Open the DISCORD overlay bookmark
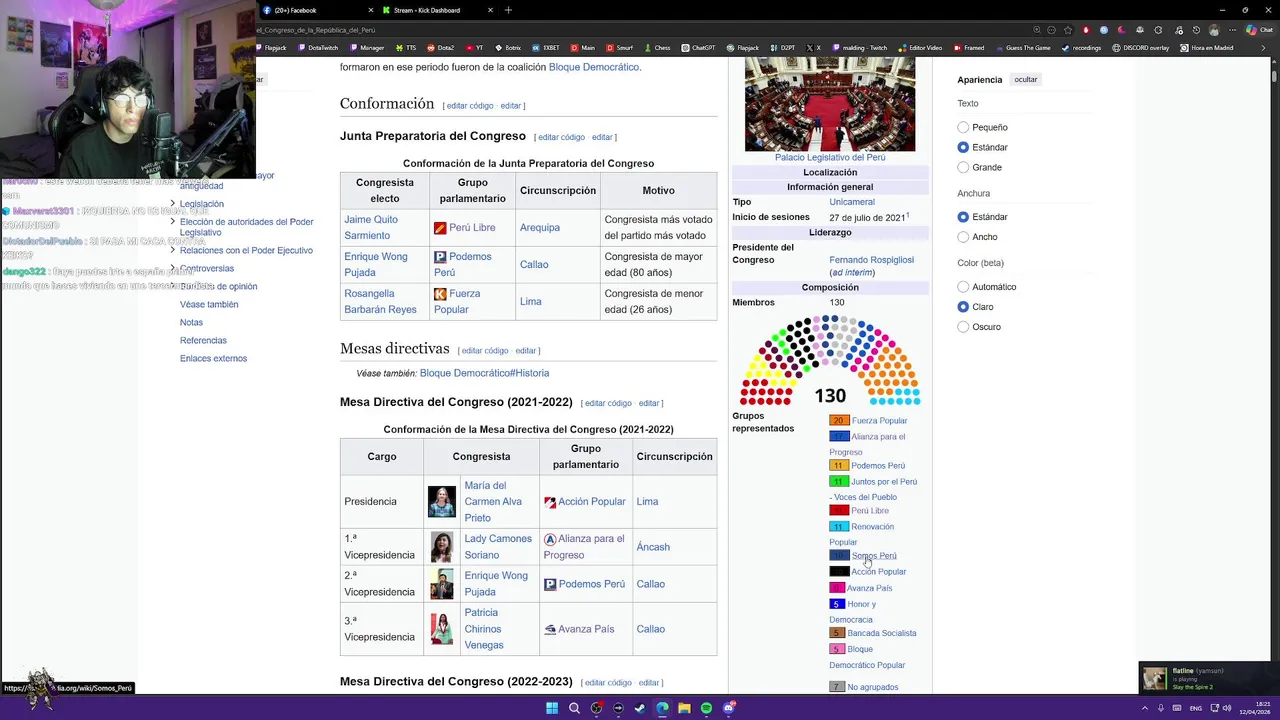Screen dimensions: 1280x720 click(x=1141, y=48)
